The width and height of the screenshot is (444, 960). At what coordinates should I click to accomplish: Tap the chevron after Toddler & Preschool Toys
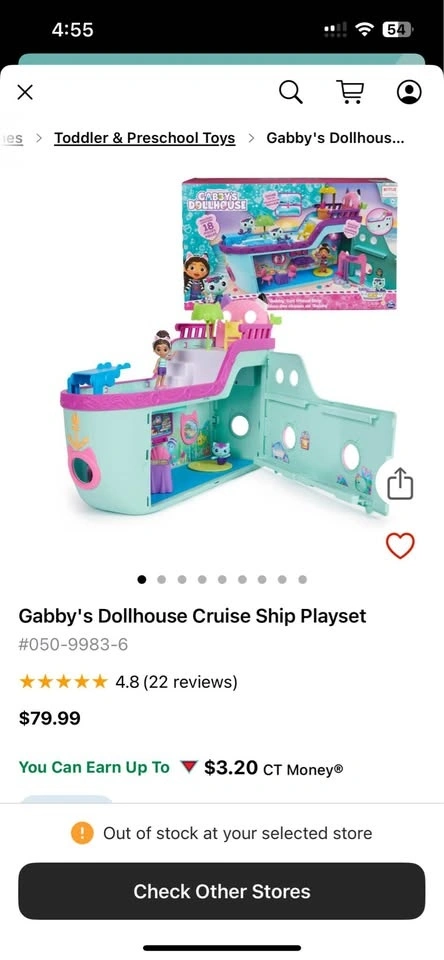click(251, 138)
